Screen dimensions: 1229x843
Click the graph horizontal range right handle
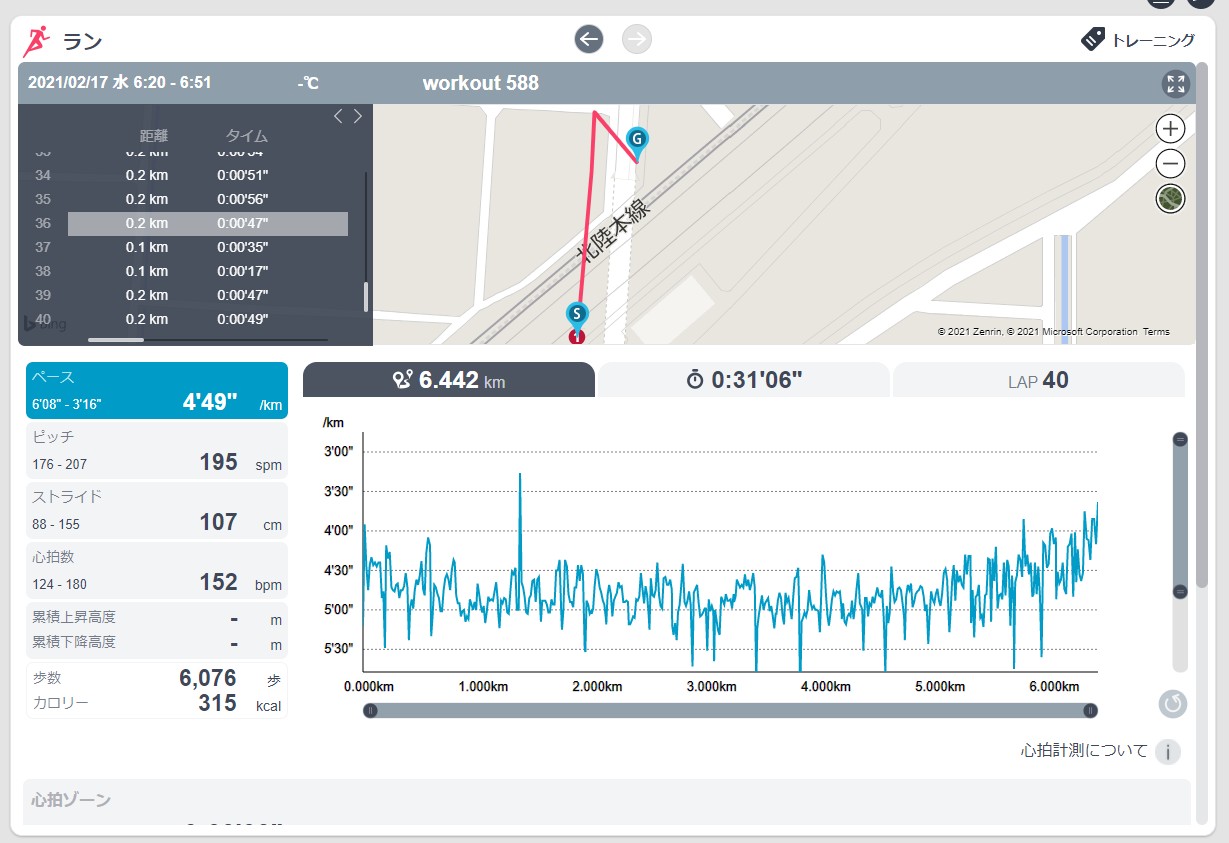(x=1090, y=710)
